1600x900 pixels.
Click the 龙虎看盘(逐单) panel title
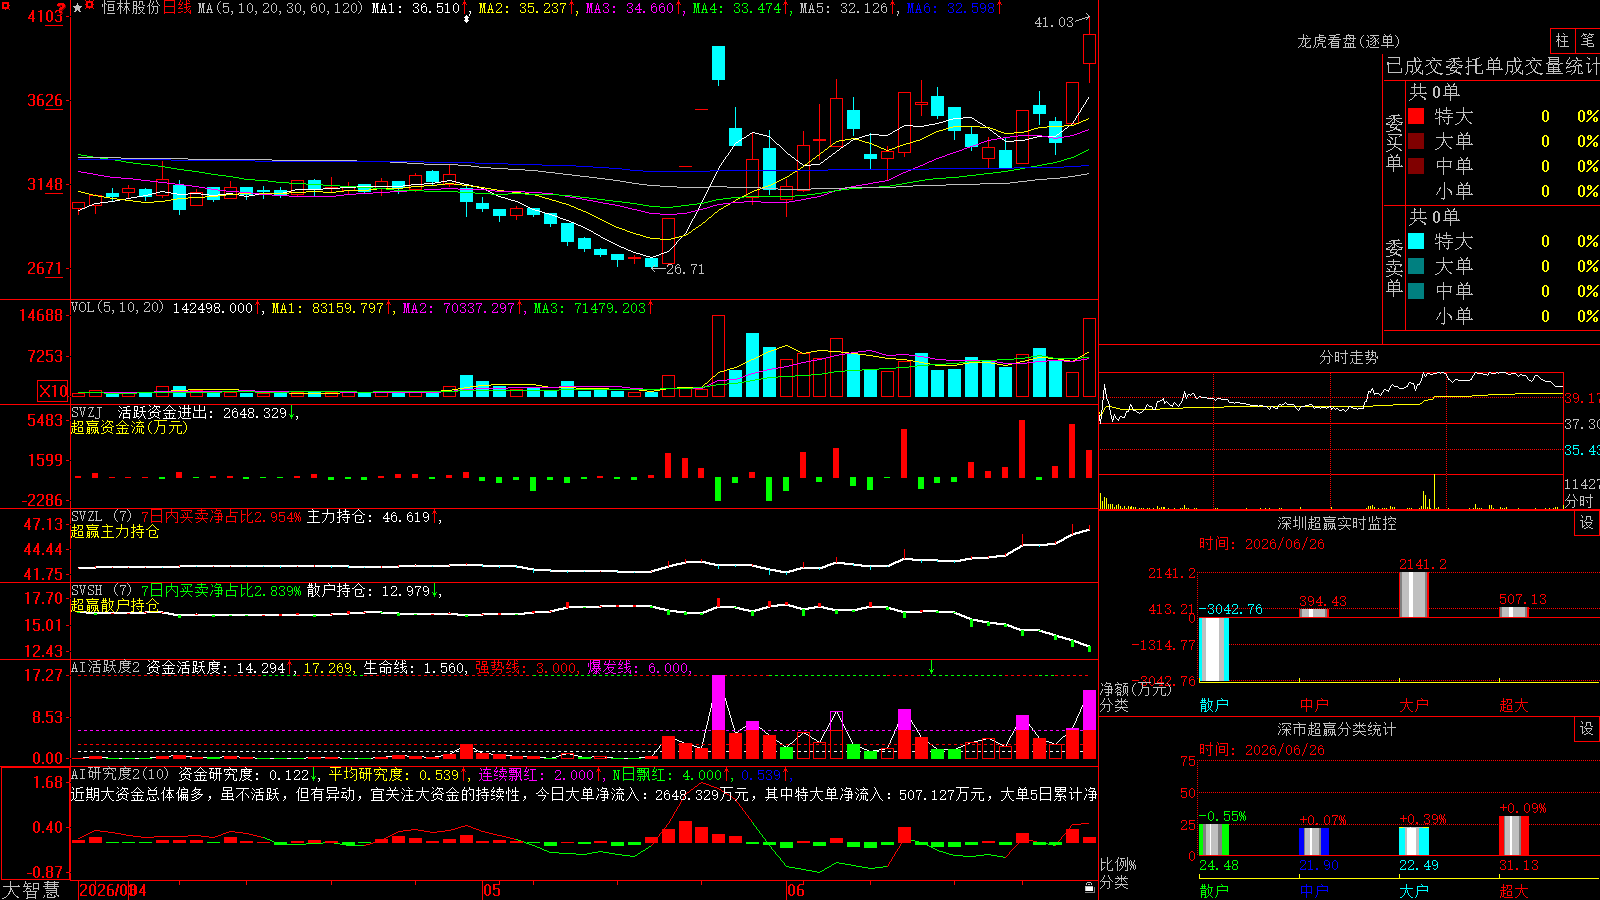click(1348, 41)
